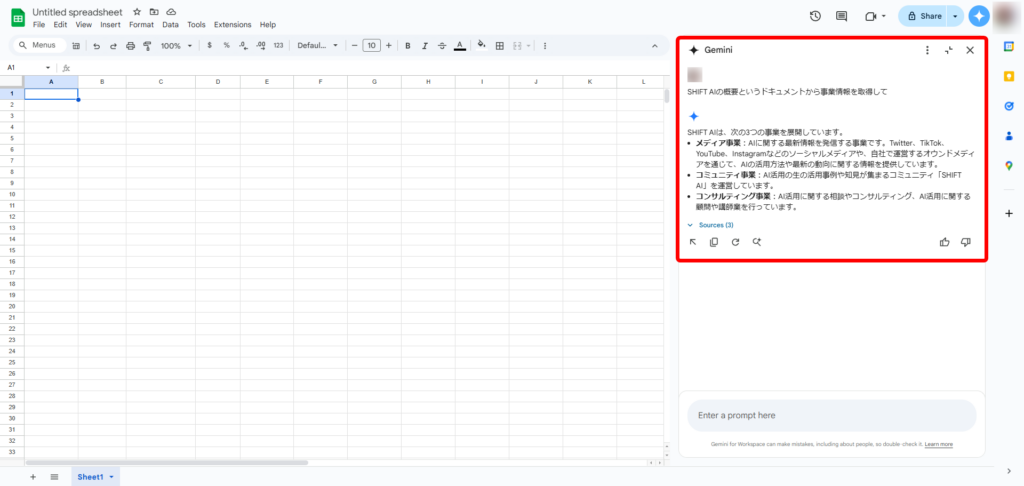The image size is (1024, 486).
Task: Open the text color picker
Action: pyautogui.click(x=460, y=46)
